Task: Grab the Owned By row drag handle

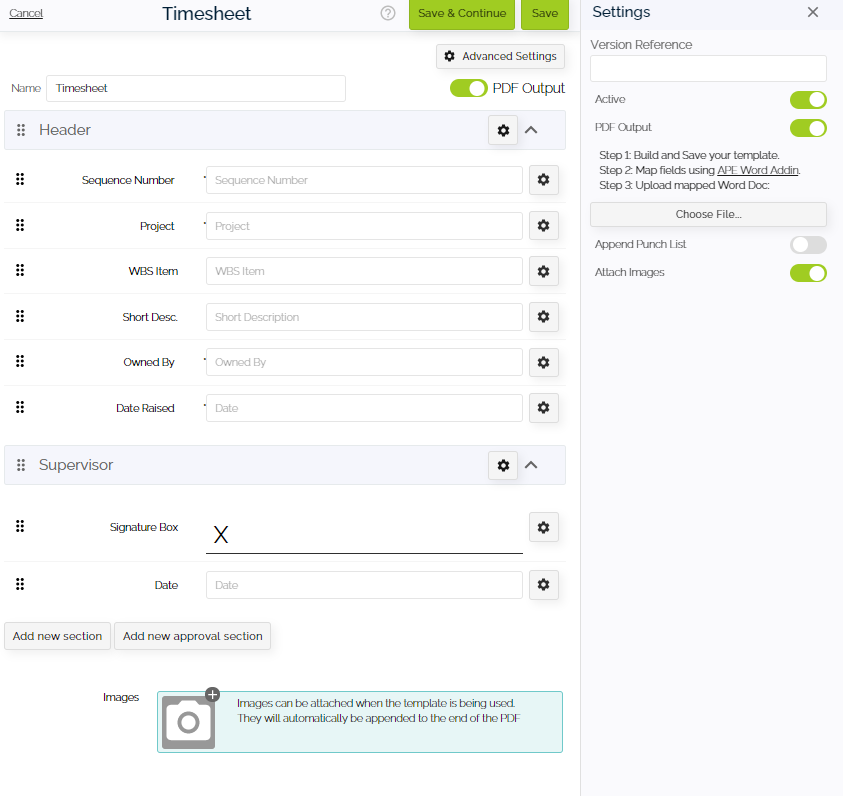Action: 20,361
